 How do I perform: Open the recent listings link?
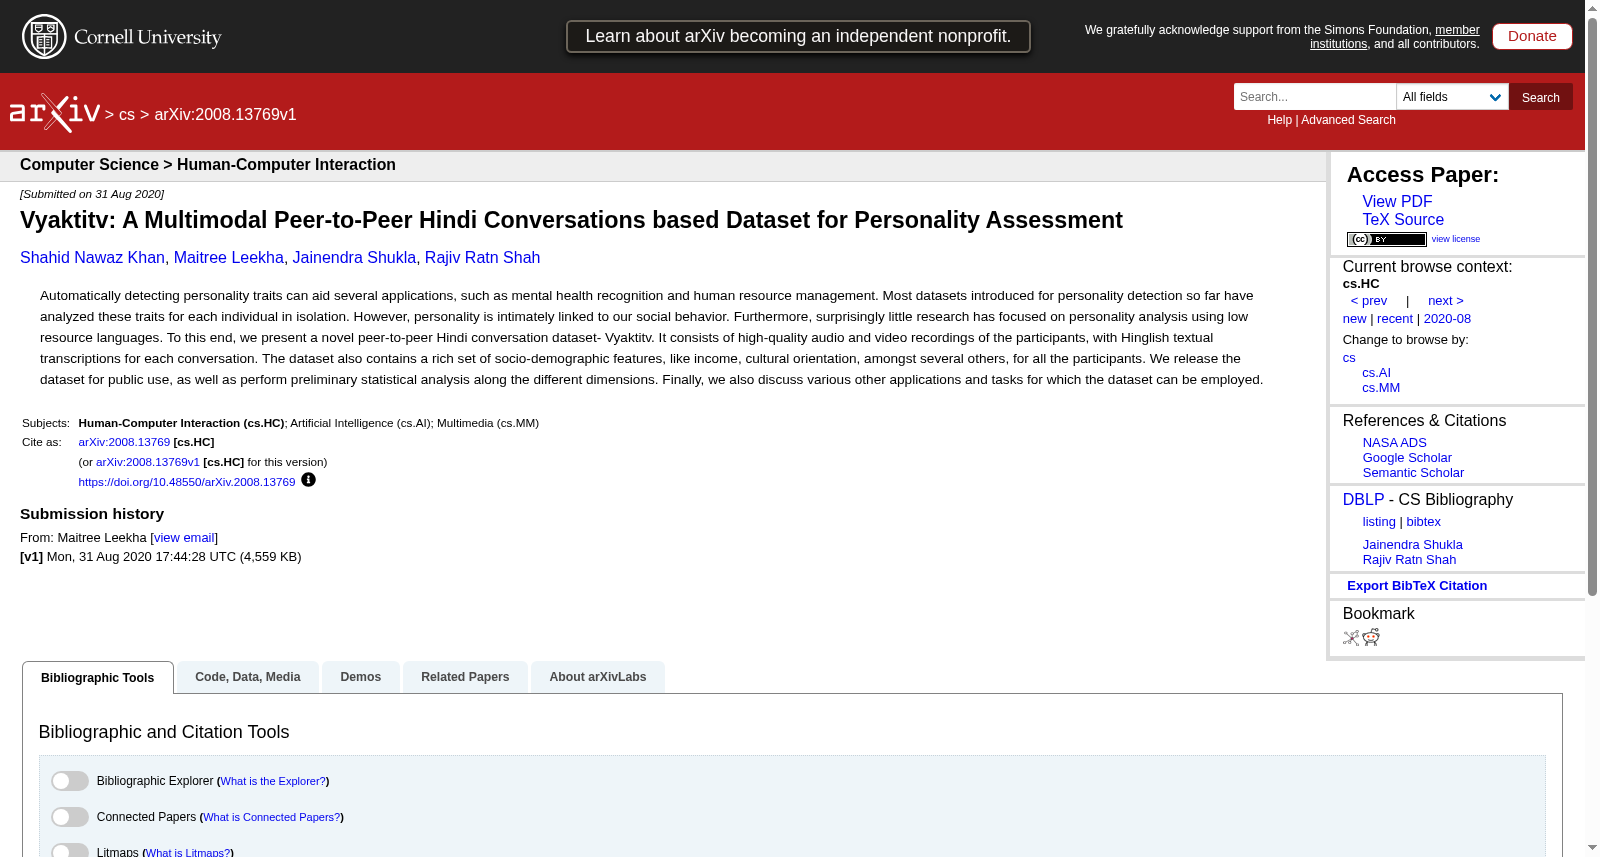[1394, 319]
